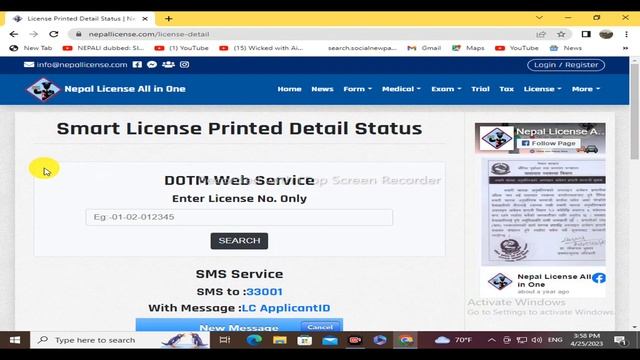Click the Facebook icon on the sidebar post
Screen dimensions: 640x360
click(599, 278)
